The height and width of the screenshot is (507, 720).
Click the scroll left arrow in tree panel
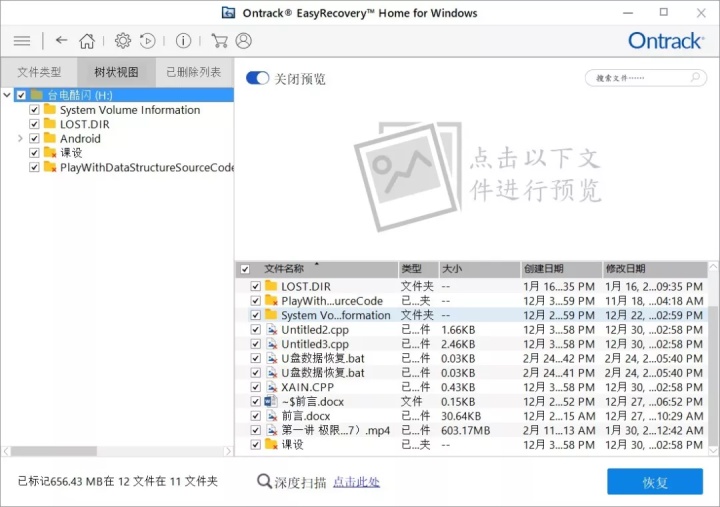coord(6,451)
